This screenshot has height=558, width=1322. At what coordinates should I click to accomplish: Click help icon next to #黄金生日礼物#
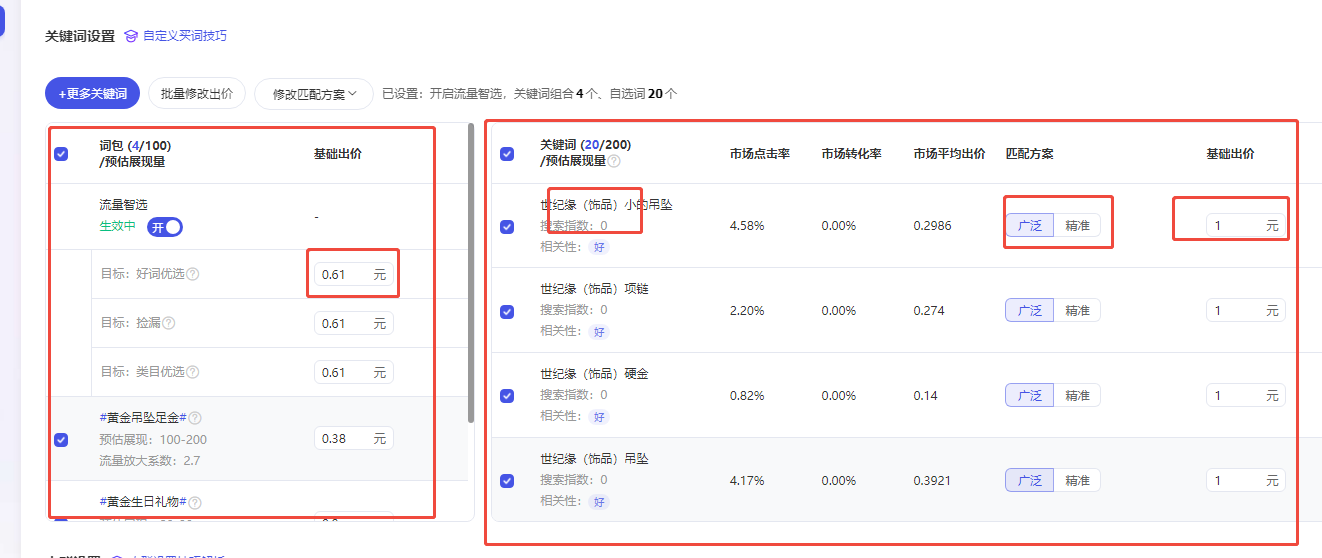(x=195, y=503)
